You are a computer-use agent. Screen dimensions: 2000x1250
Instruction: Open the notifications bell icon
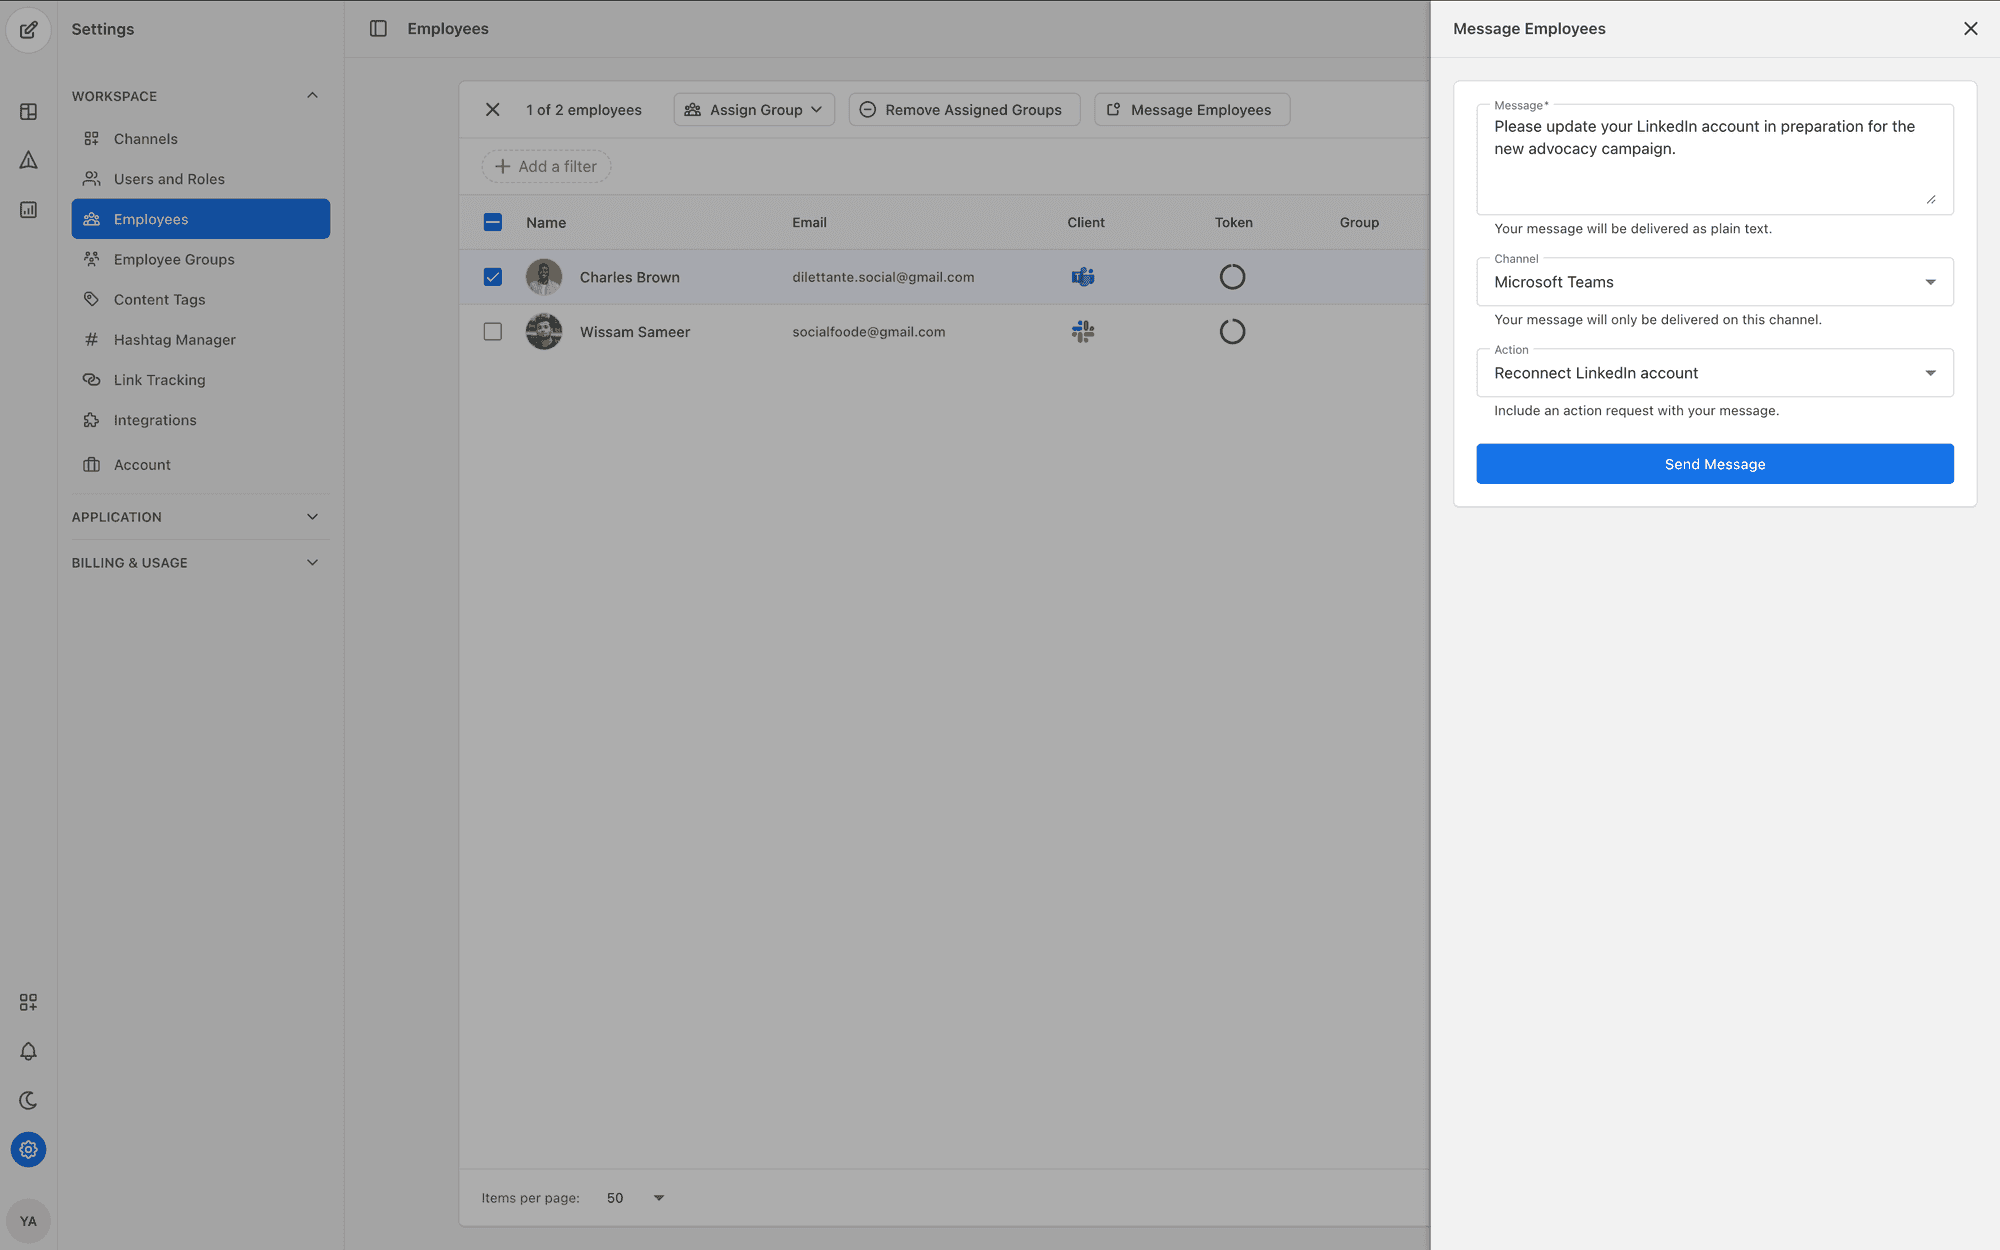[28, 1051]
